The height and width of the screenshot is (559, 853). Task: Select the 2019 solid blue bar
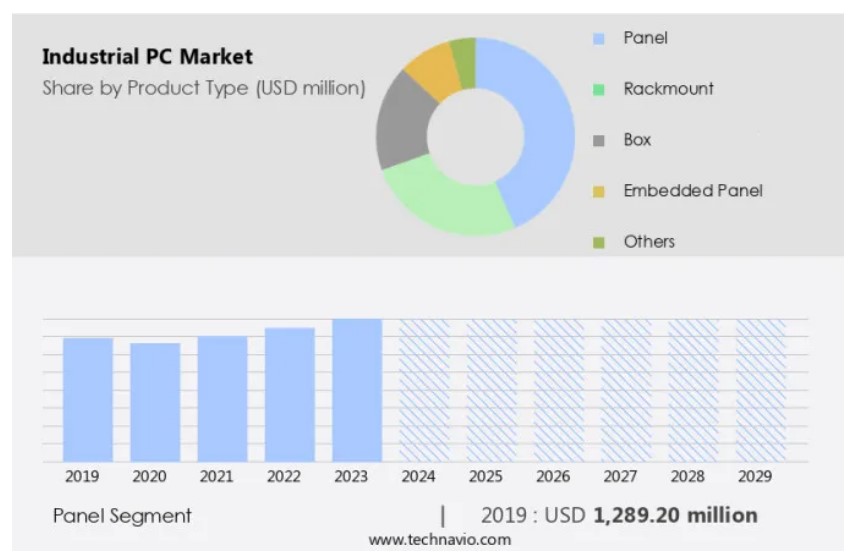coord(88,400)
